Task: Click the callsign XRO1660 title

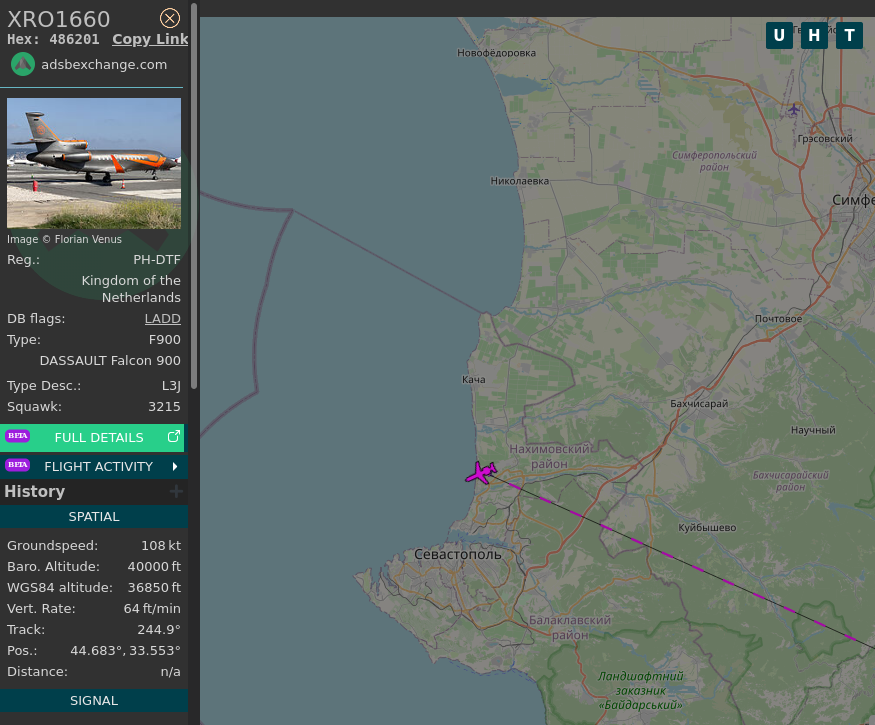Action: 59,19
